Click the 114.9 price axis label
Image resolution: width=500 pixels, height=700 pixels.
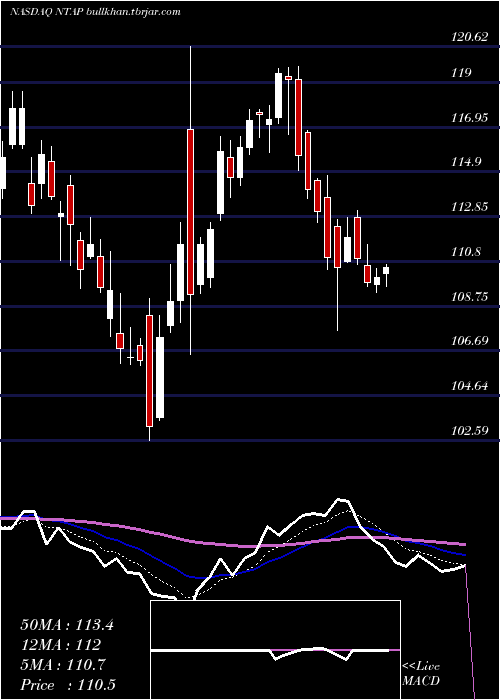pyautogui.click(x=466, y=162)
